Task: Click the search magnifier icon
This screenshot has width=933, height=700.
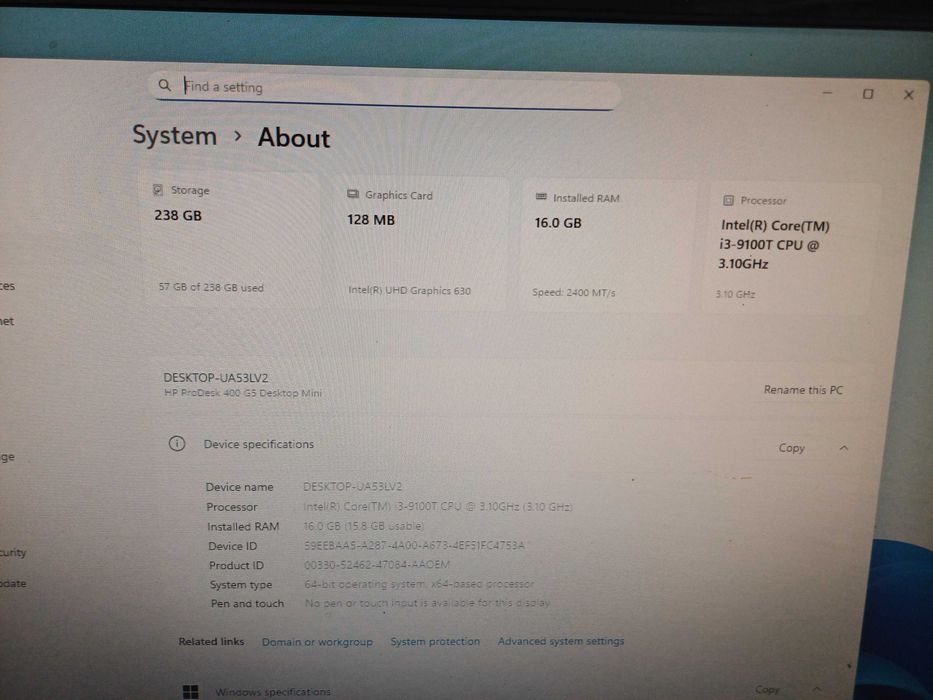Action: coord(164,85)
